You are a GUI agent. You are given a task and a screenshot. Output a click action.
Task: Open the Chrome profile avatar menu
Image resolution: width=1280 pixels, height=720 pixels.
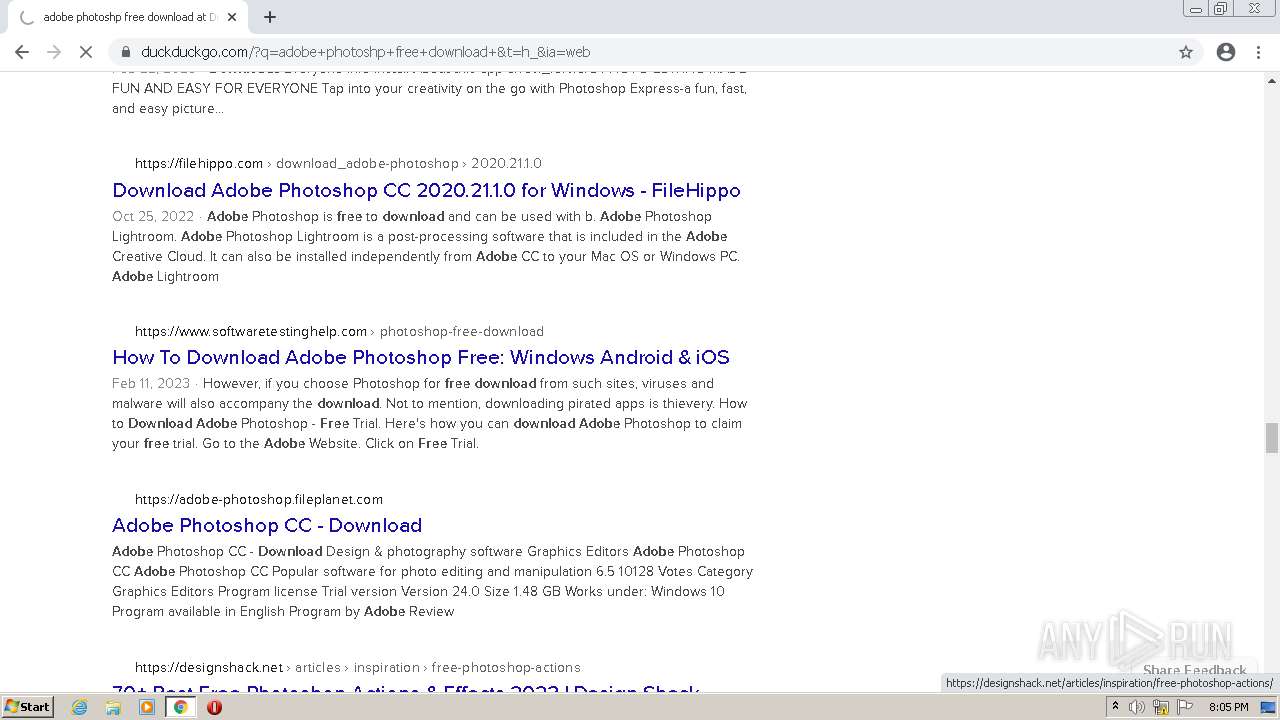[1226, 52]
